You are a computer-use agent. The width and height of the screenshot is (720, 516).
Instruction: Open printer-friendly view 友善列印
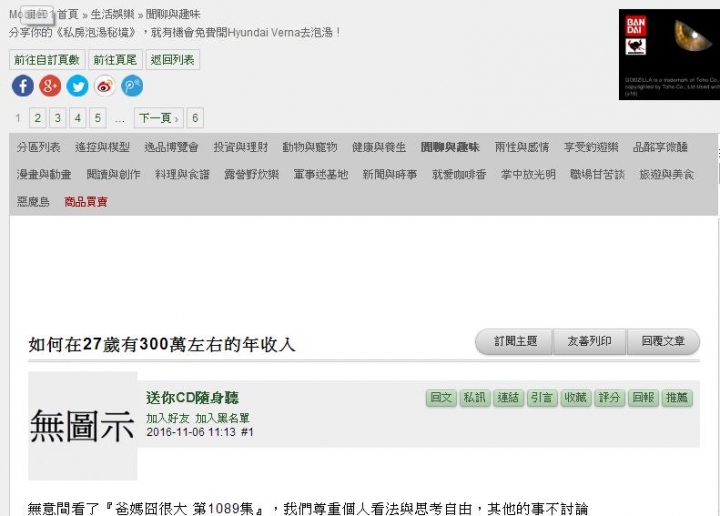click(590, 342)
